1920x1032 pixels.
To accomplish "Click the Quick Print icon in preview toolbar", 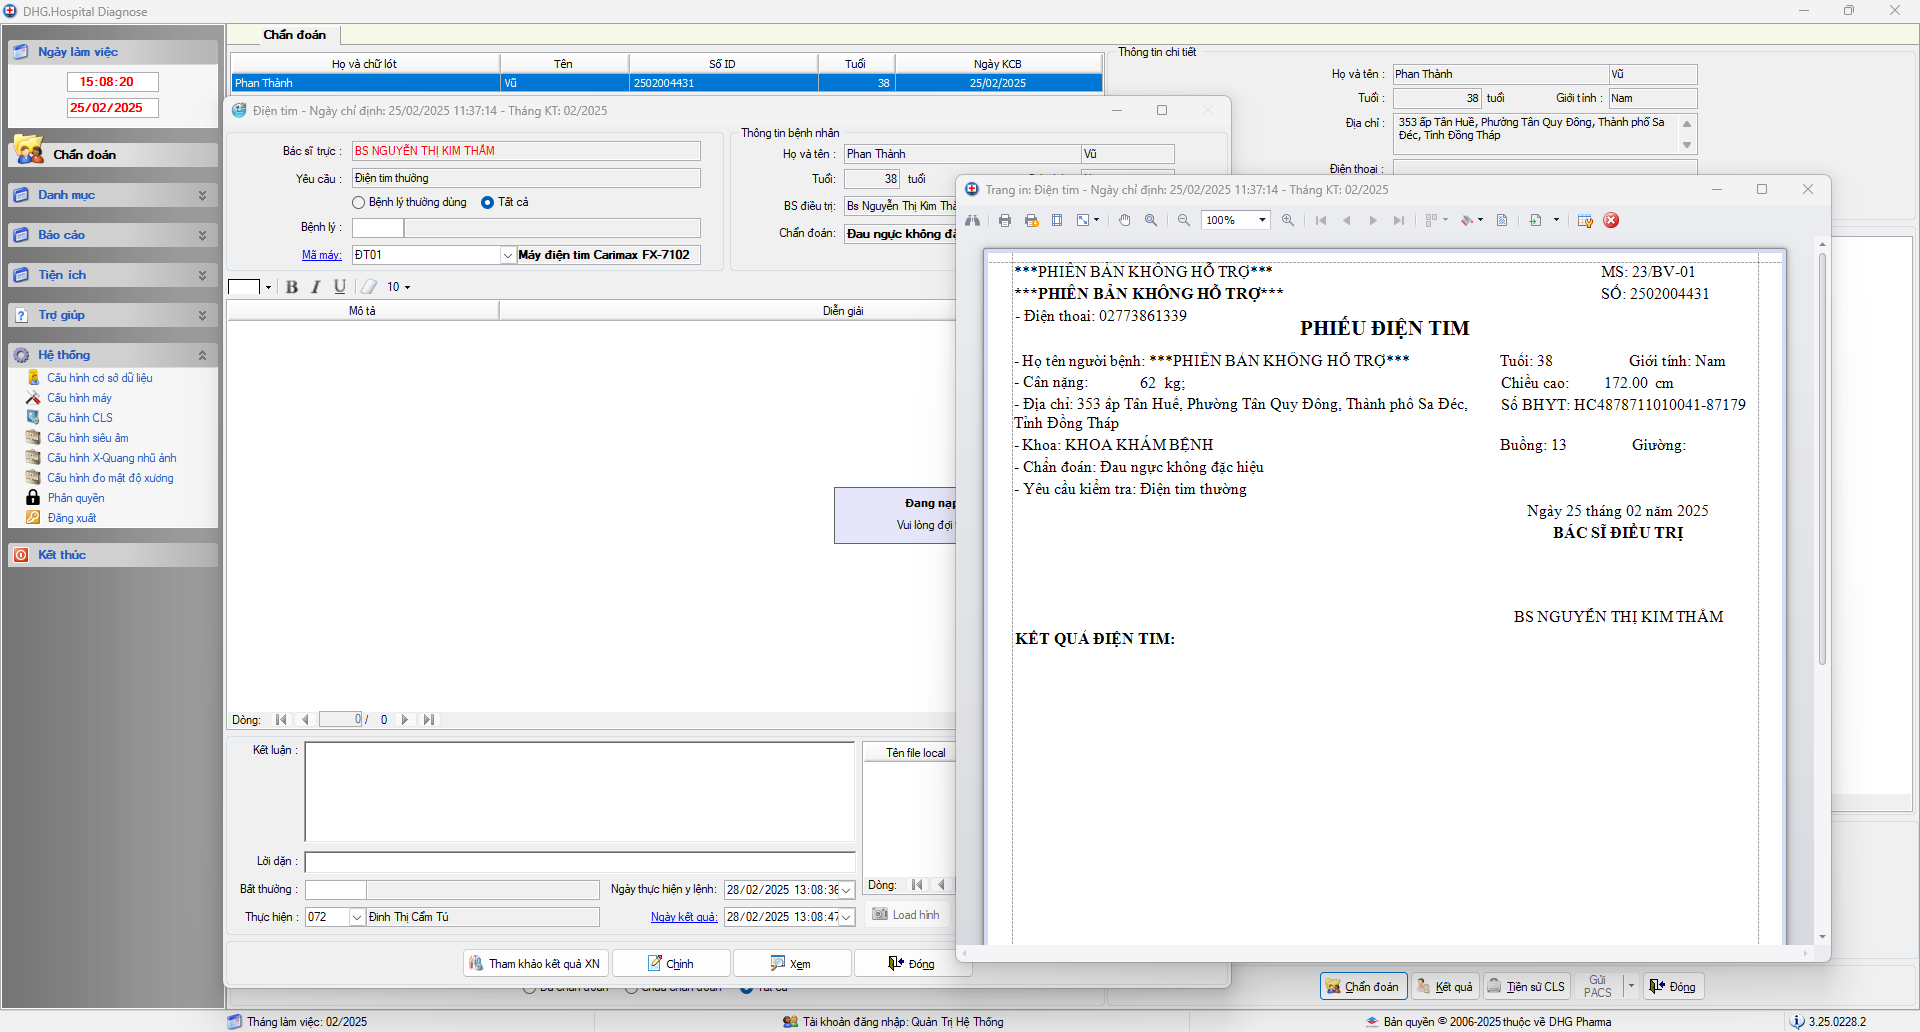I will pyautogui.click(x=1031, y=220).
